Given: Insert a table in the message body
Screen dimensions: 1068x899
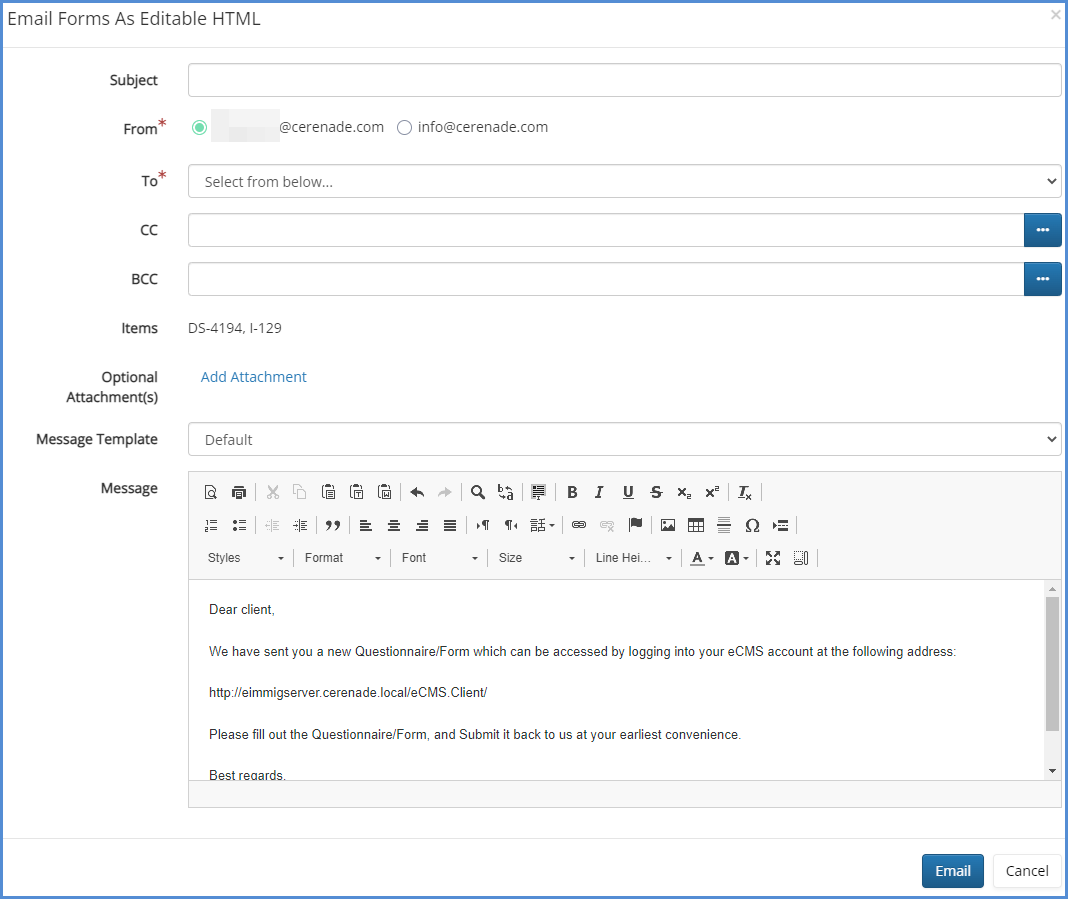Looking at the screenshot, I should click(695, 525).
